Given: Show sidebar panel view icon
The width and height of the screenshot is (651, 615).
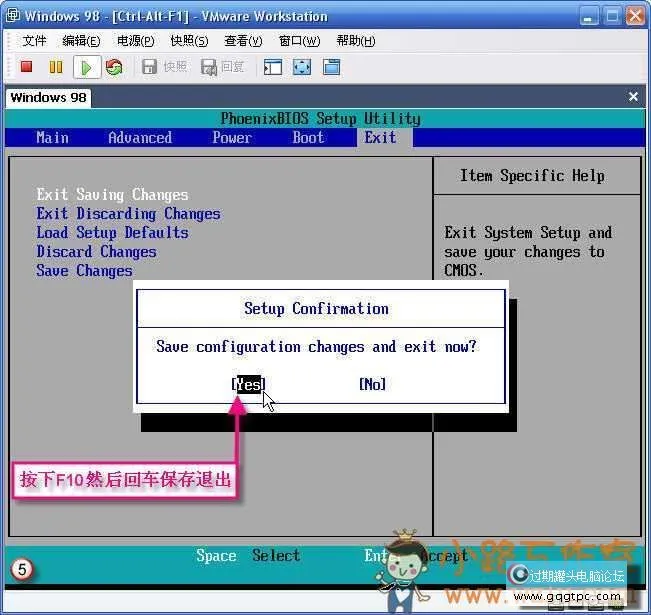Looking at the screenshot, I should pyautogui.click(x=273, y=67).
